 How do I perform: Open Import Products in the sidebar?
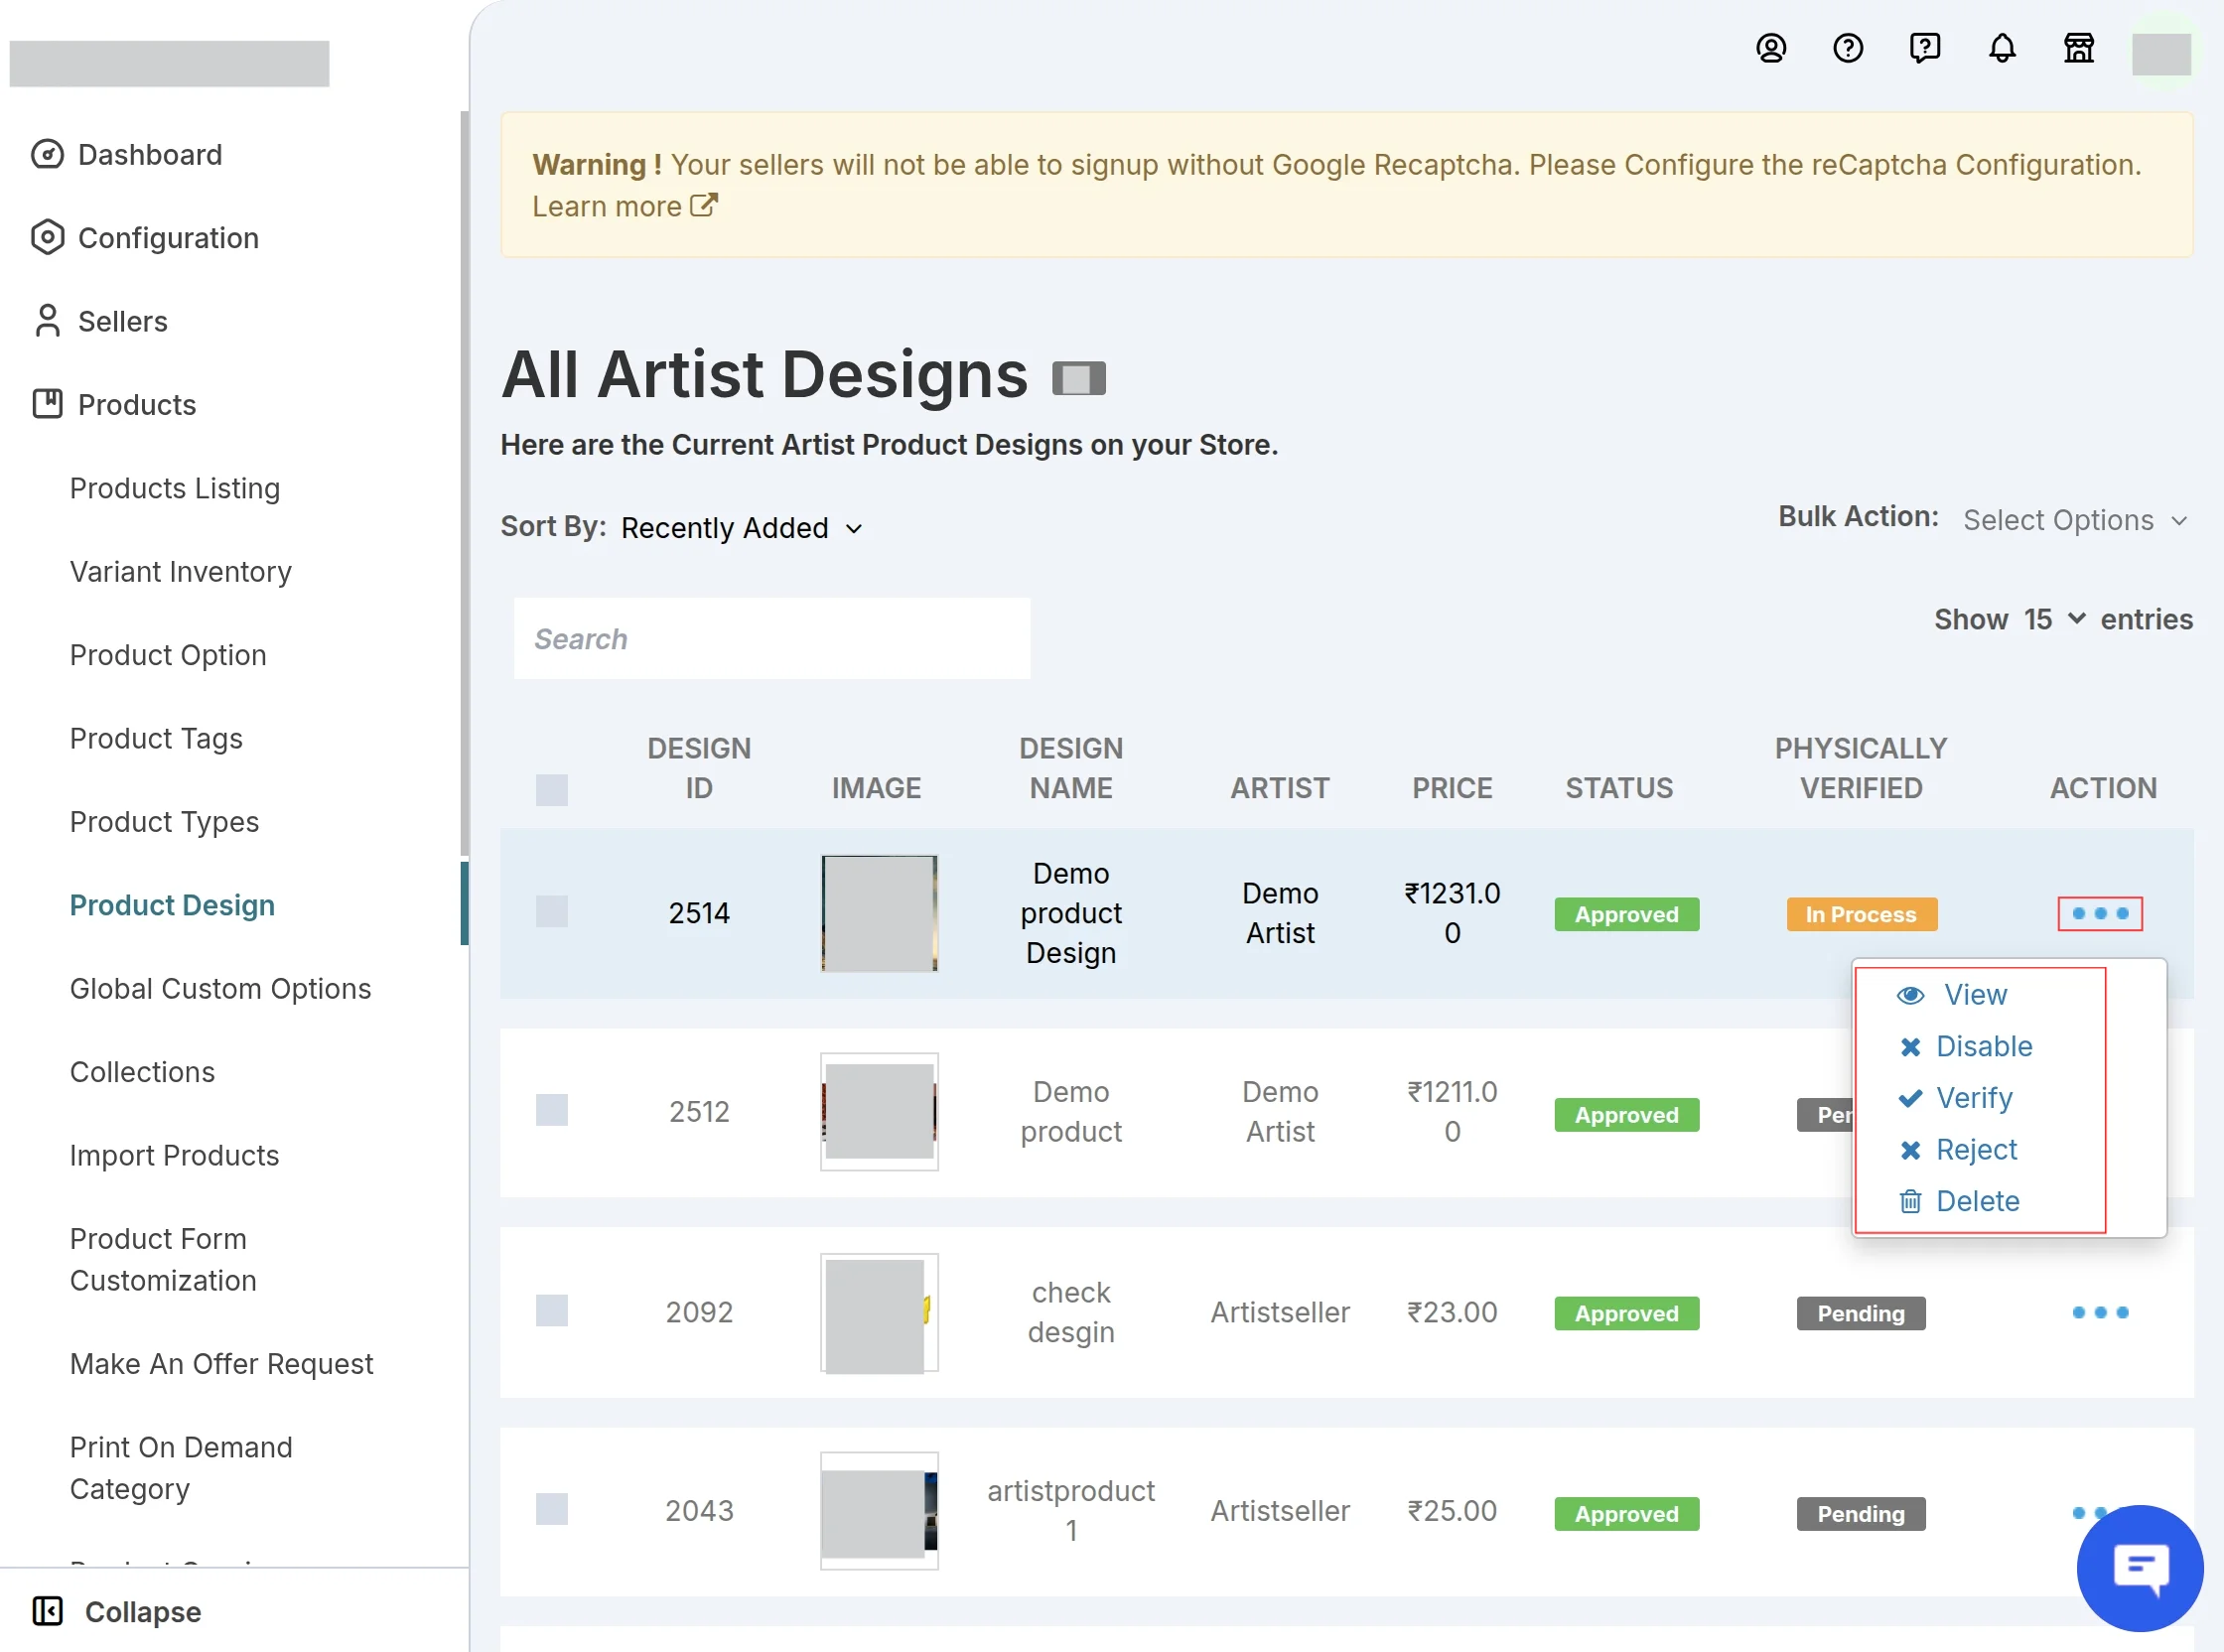coord(174,1155)
